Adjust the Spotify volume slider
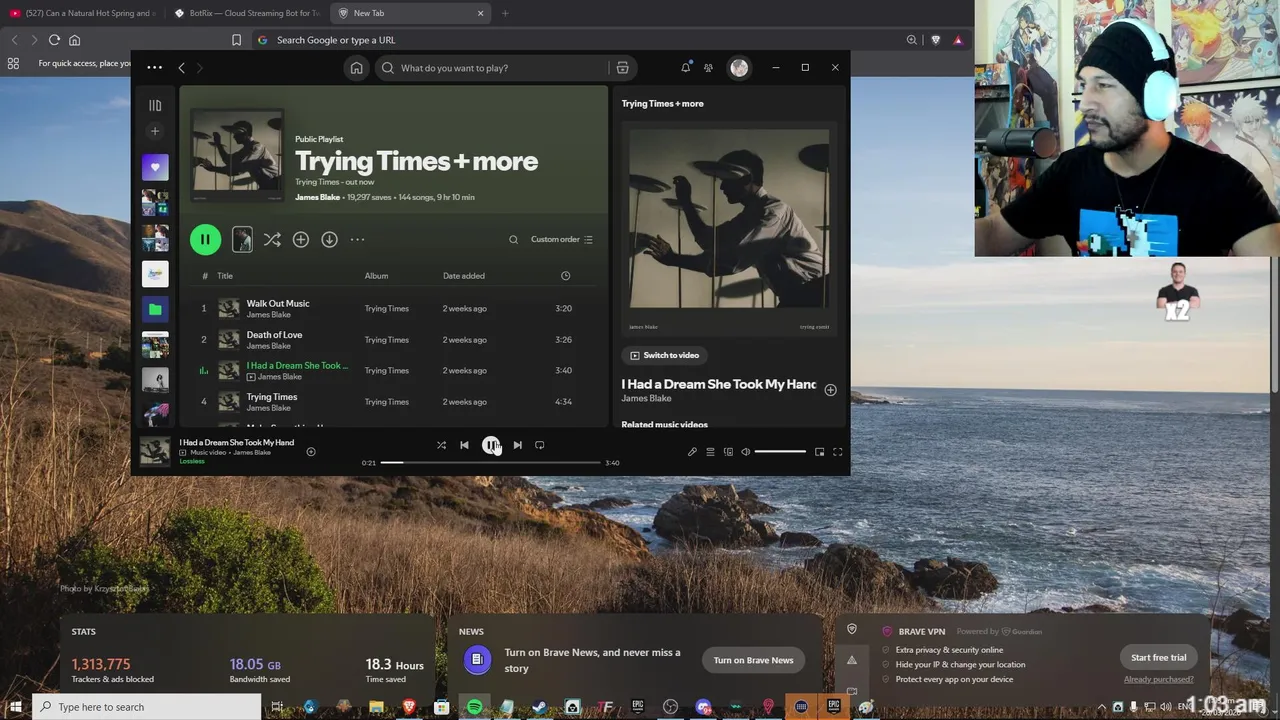Viewport: 1280px width, 720px height. point(780,452)
